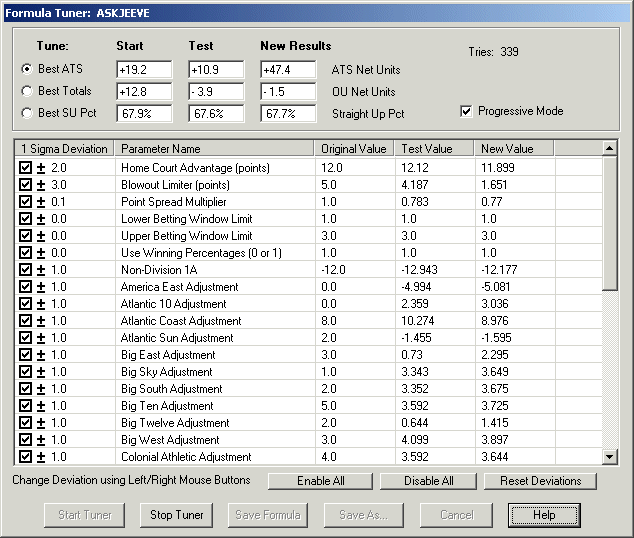Screen dimensions: 634x538
Task: Toggle the Big Sky Adjustment checkbox
Action: 25,371
